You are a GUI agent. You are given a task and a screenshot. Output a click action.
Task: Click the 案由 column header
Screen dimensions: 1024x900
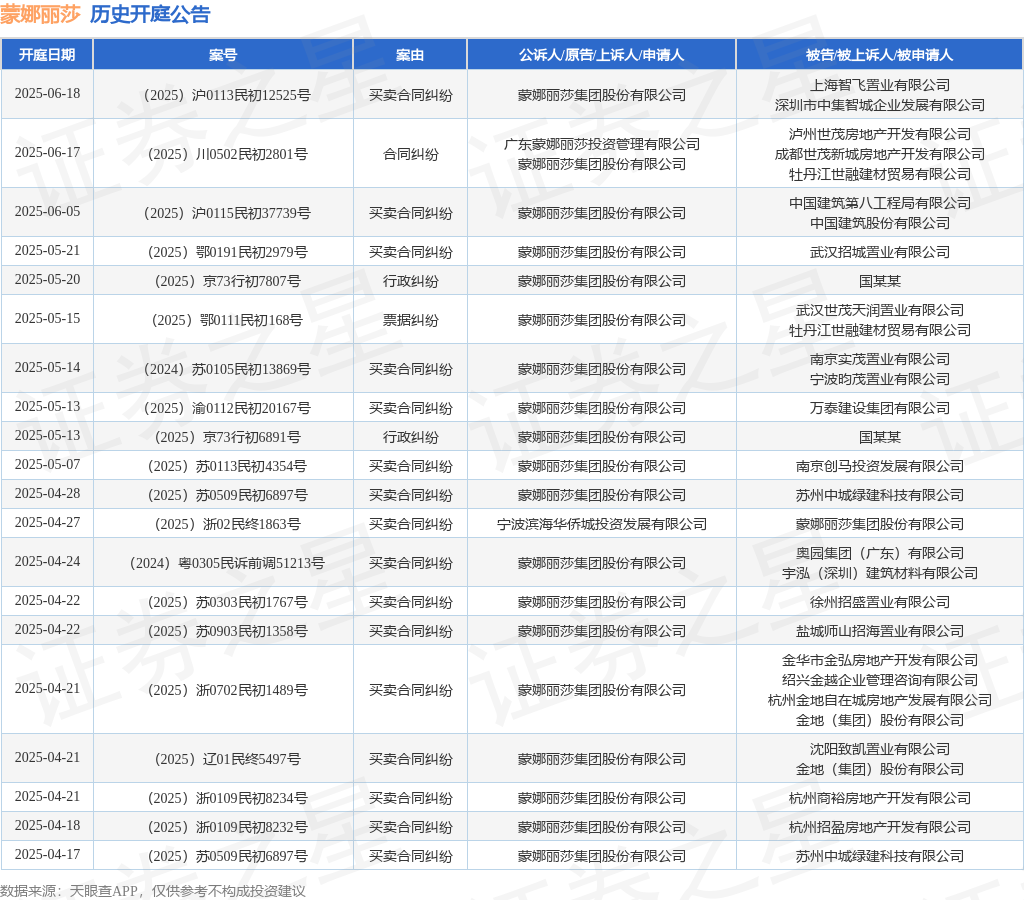(410, 55)
